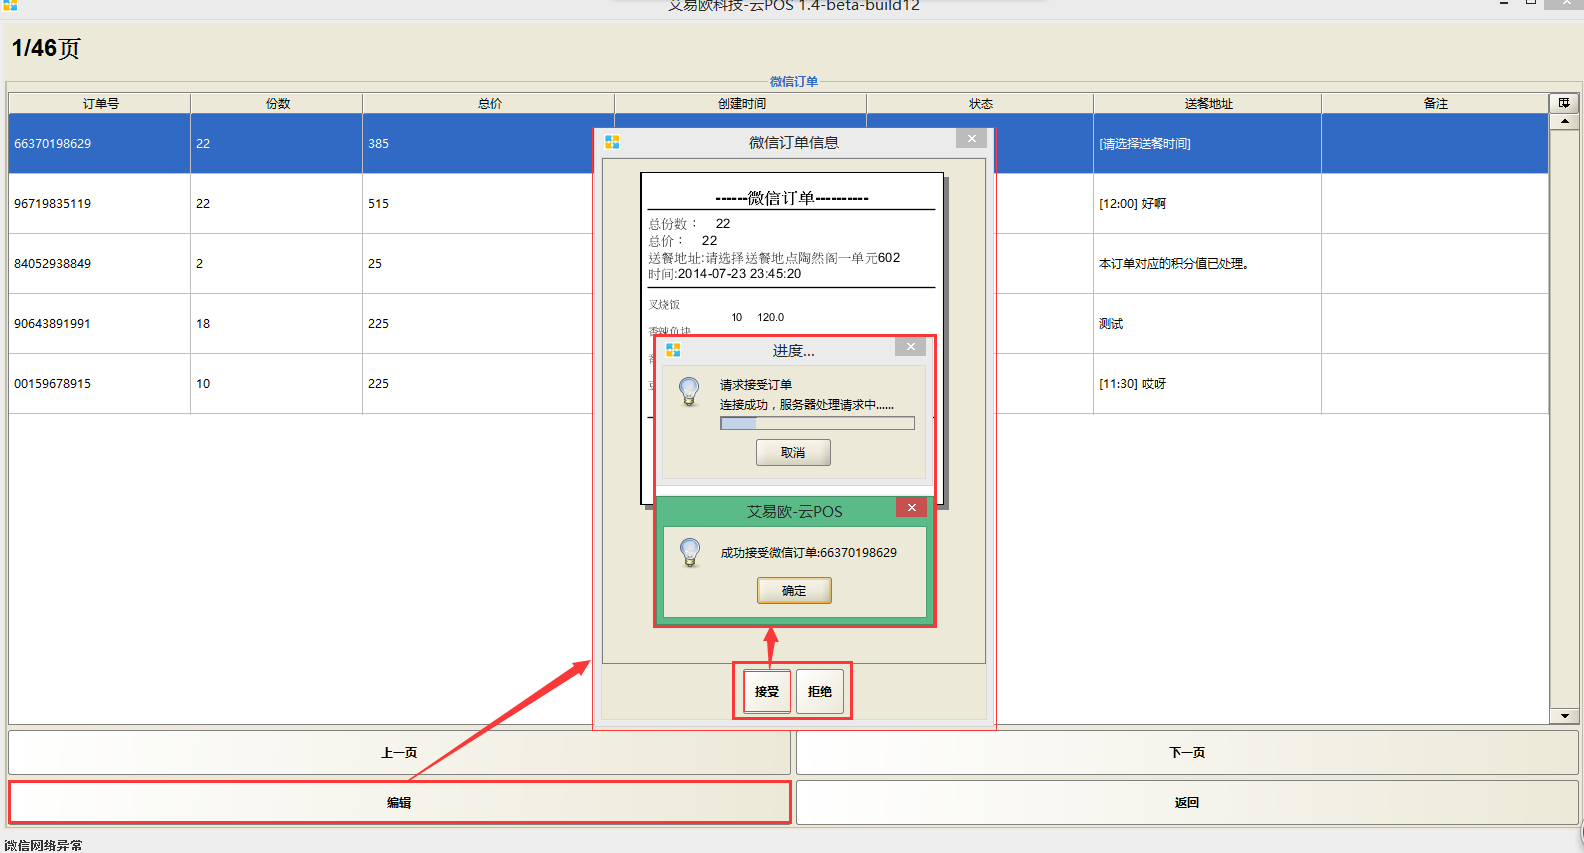Image resolution: width=1584 pixels, height=853 pixels.
Task: Sort by 订单号 column header
Action: [x=100, y=103]
